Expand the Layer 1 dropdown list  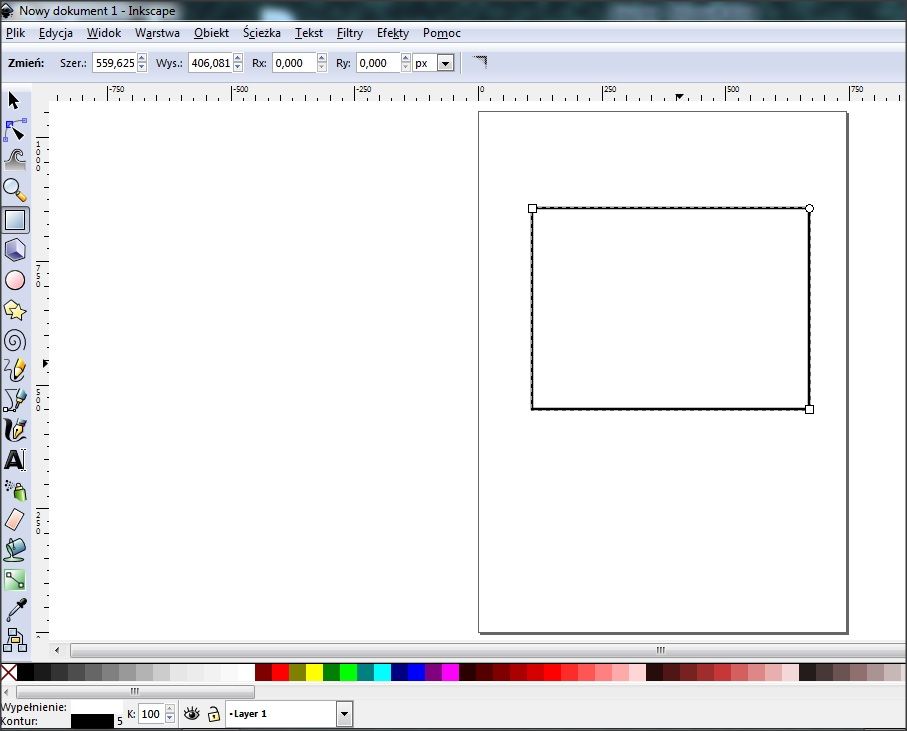pyautogui.click(x=345, y=714)
